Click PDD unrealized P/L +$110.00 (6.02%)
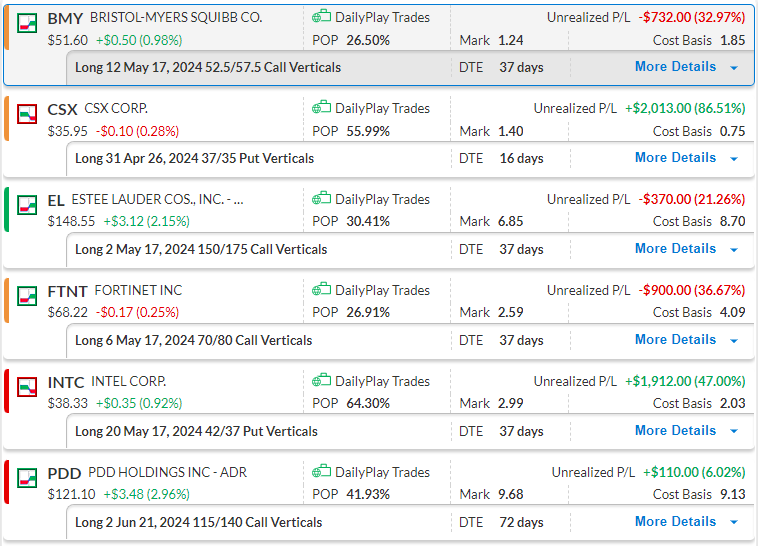Screen dimensions: 758x546 [x=694, y=472]
